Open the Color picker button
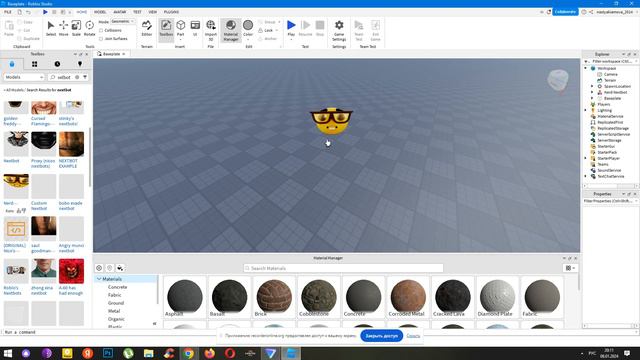Screen dimensions: 640x360 [x=248, y=28]
